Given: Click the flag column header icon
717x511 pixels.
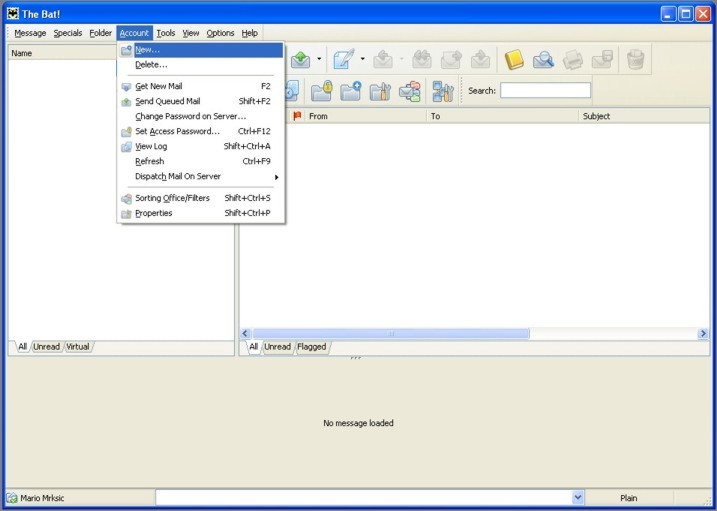Looking at the screenshot, I should [297, 116].
